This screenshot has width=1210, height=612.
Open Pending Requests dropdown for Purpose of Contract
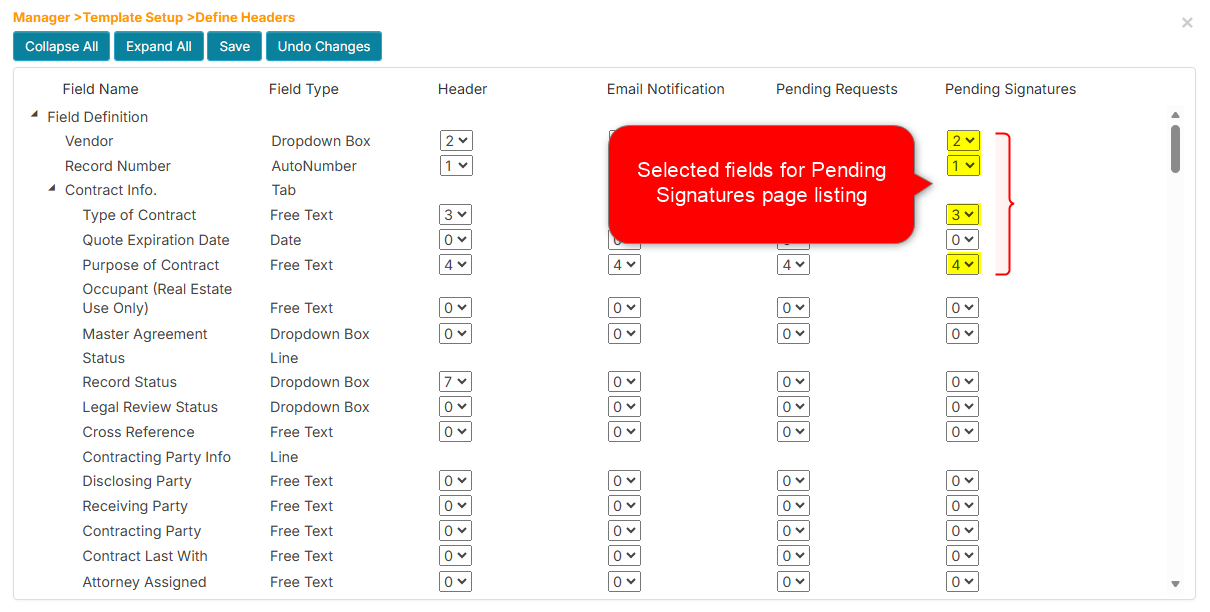793,264
